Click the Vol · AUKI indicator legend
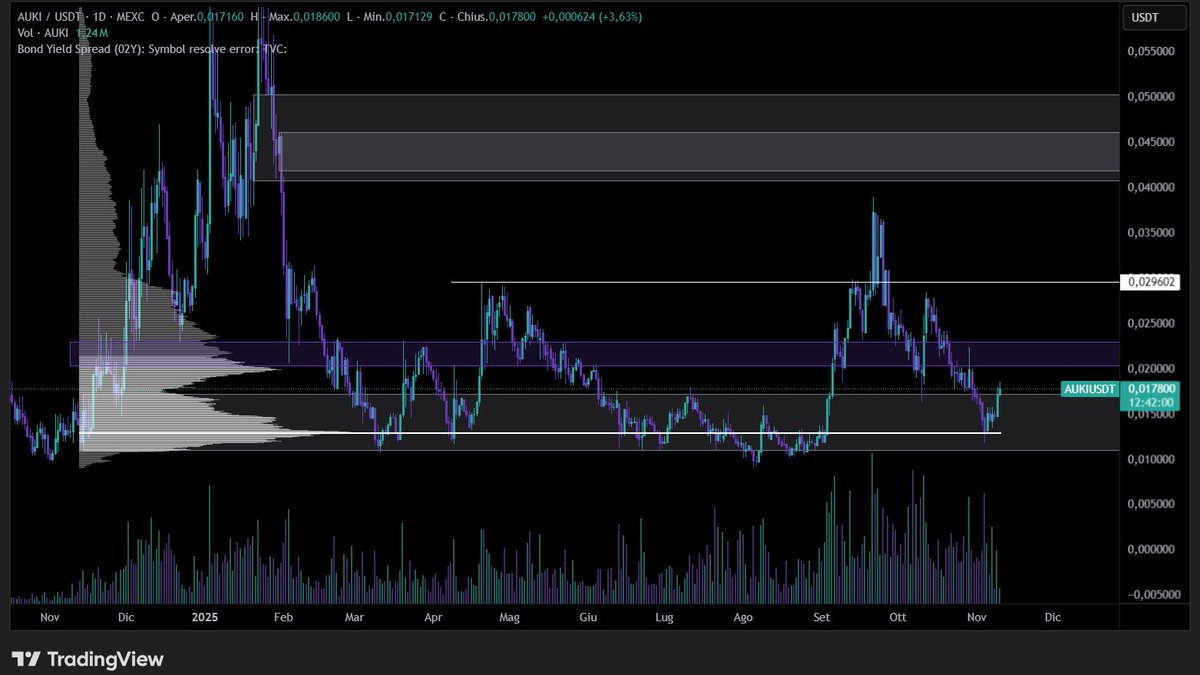Viewport: 1200px width, 675px height. (41, 33)
